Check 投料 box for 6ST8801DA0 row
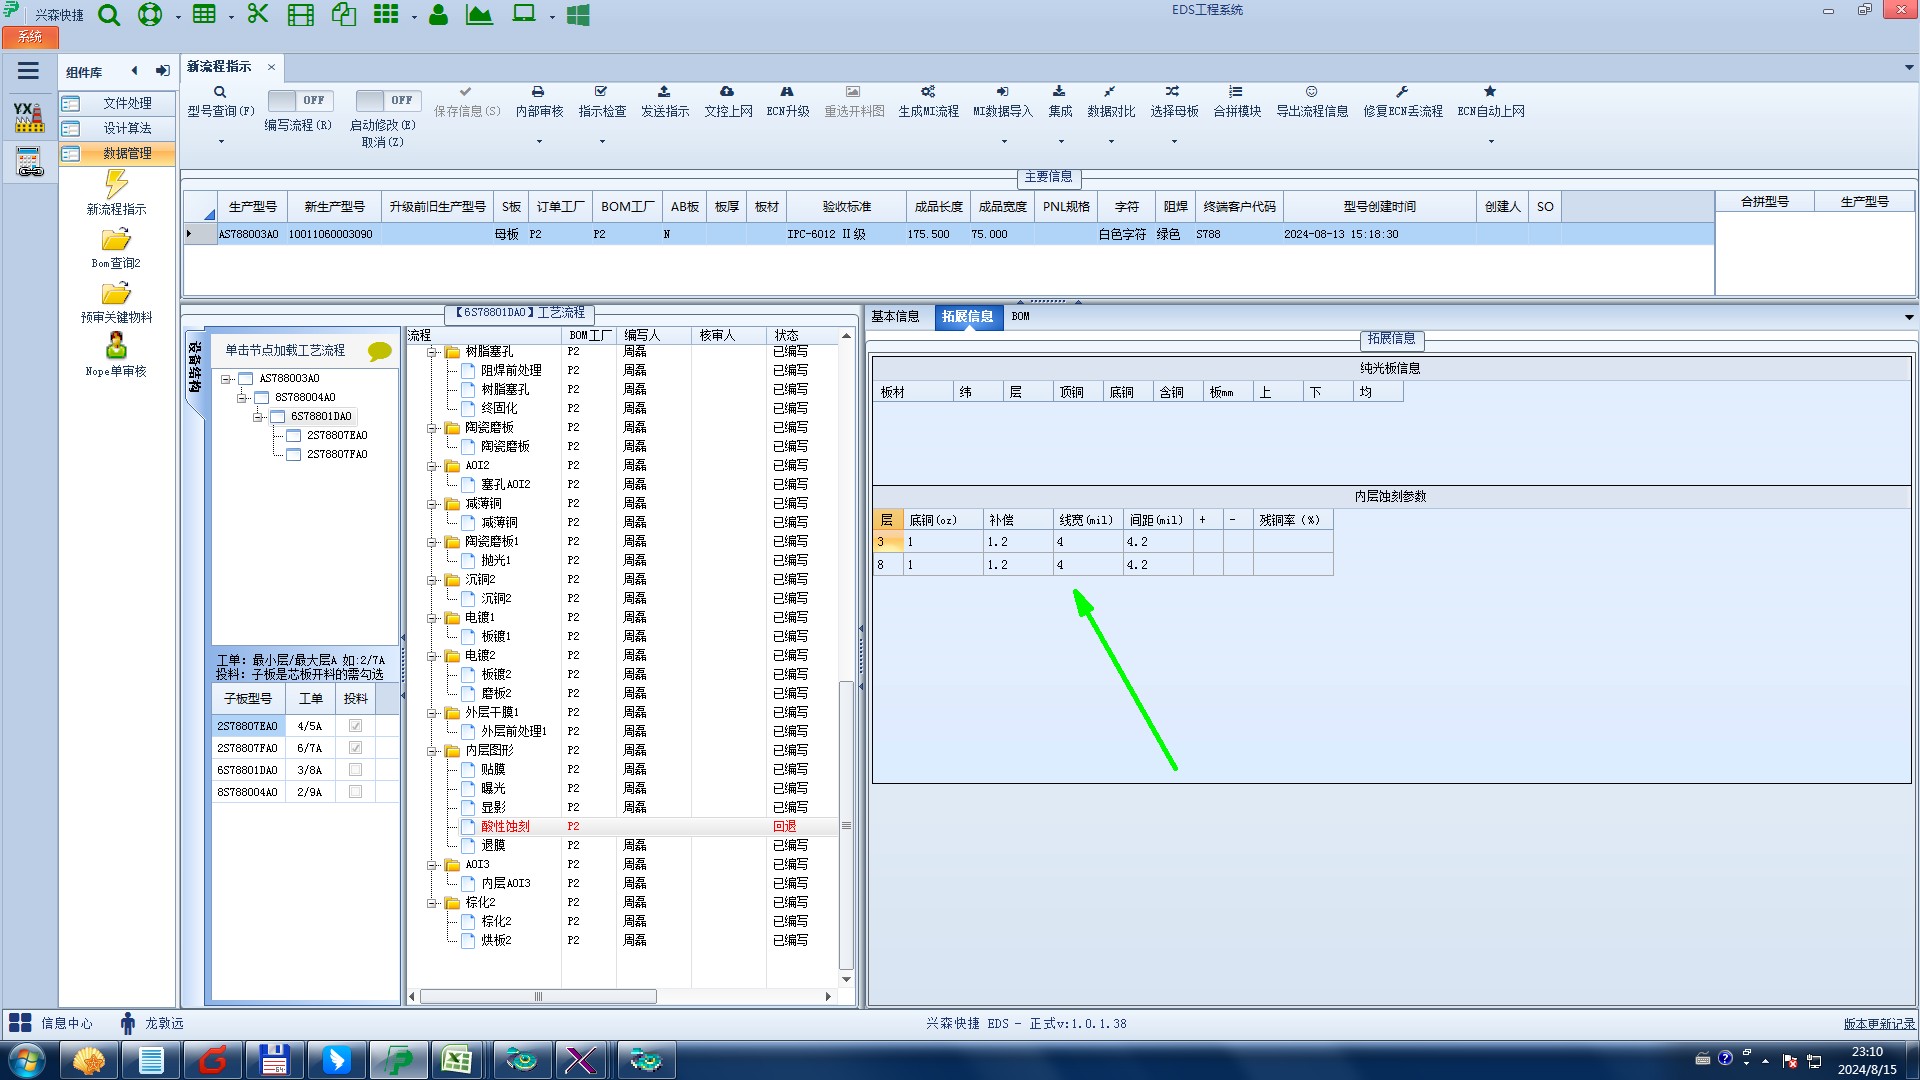This screenshot has height=1080, width=1920. click(355, 770)
